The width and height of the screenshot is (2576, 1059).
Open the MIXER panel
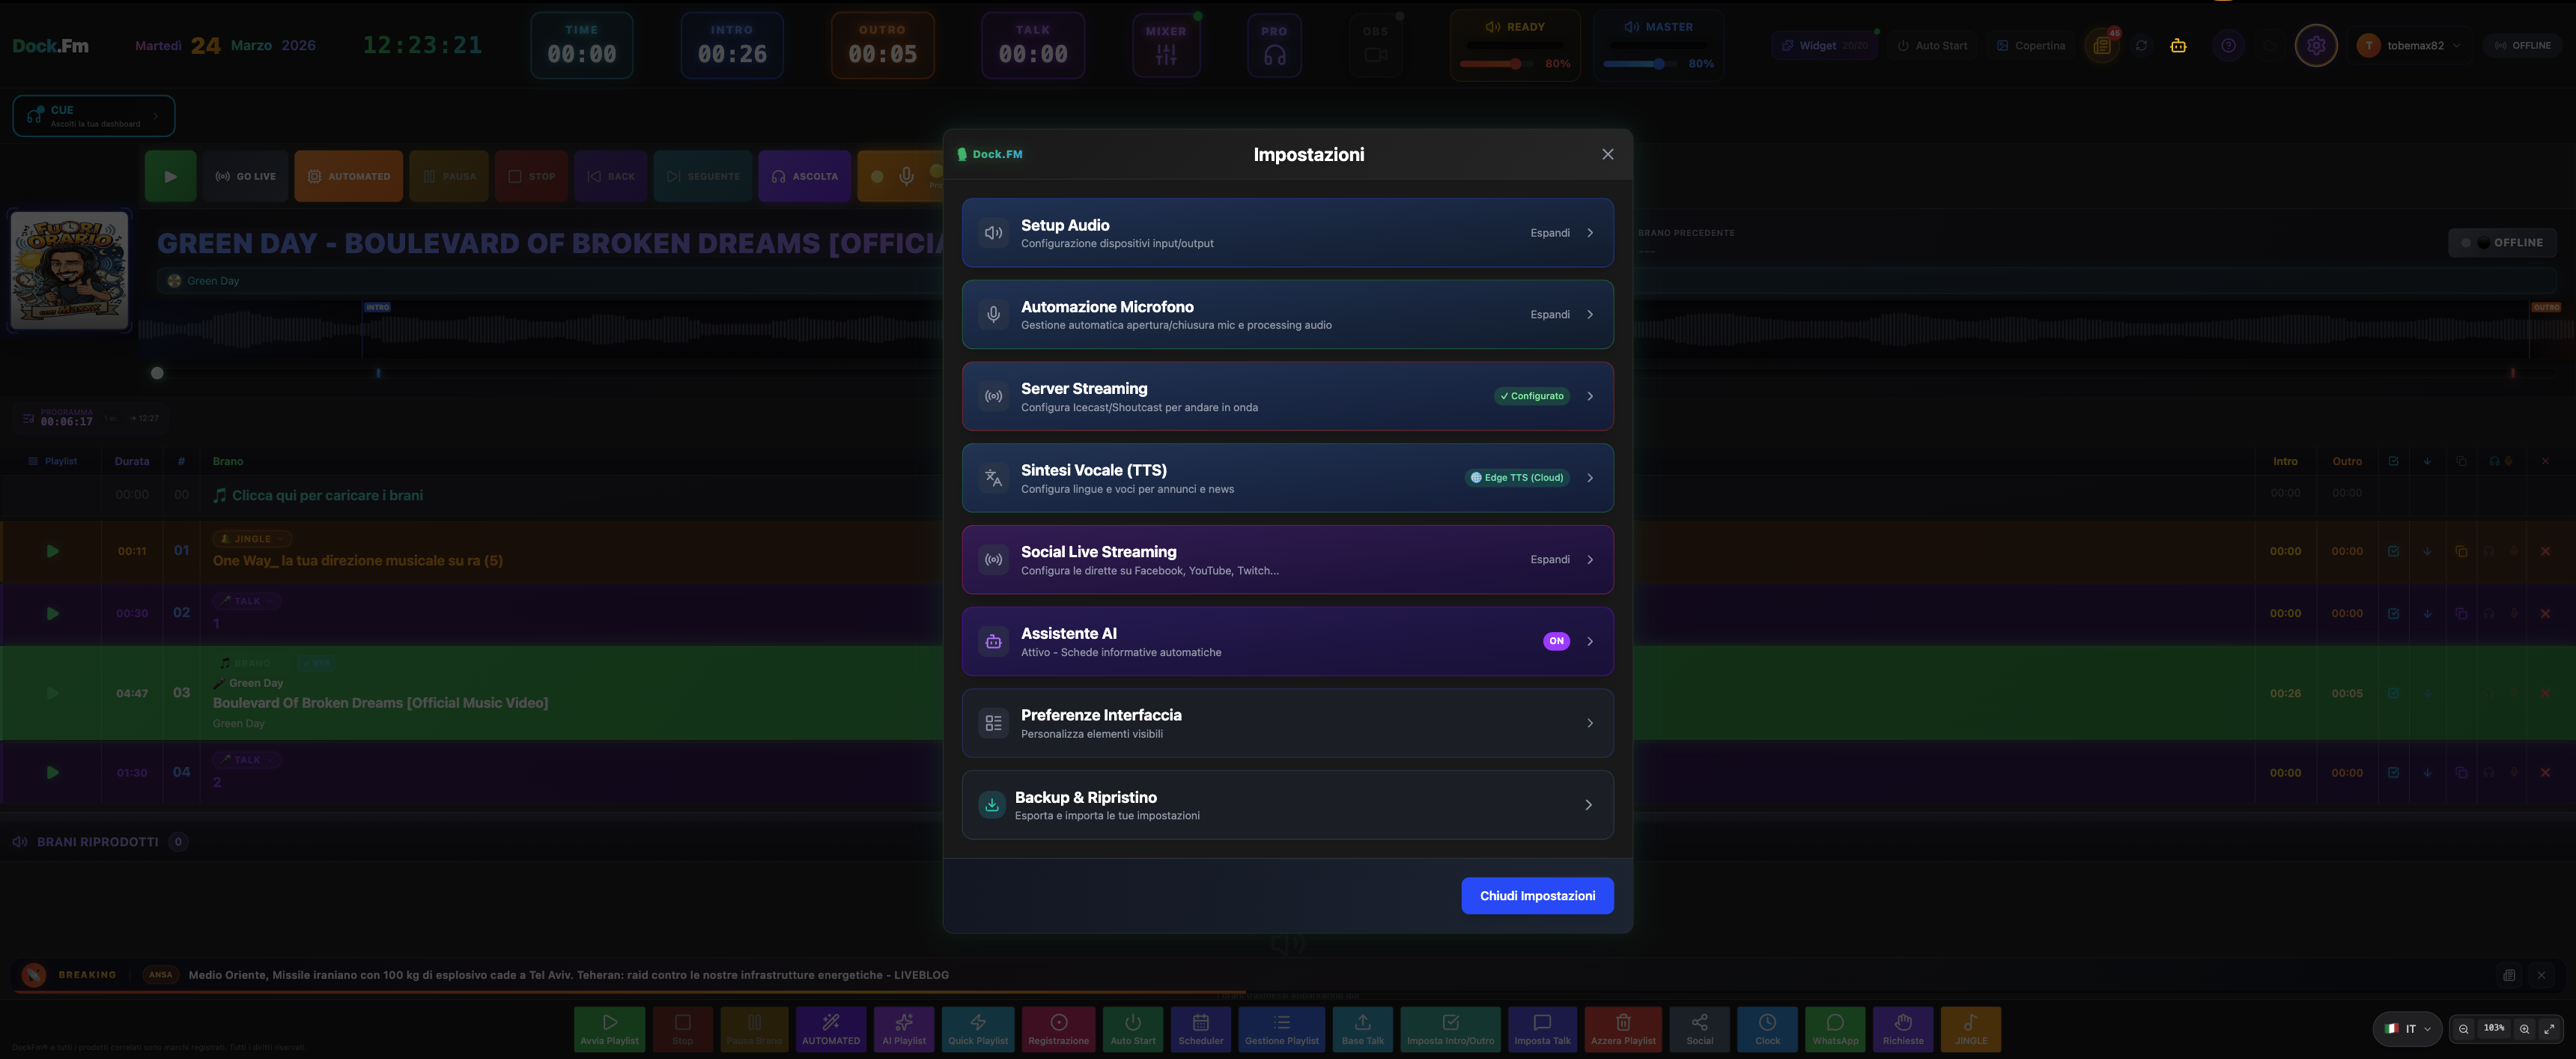tap(1166, 45)
